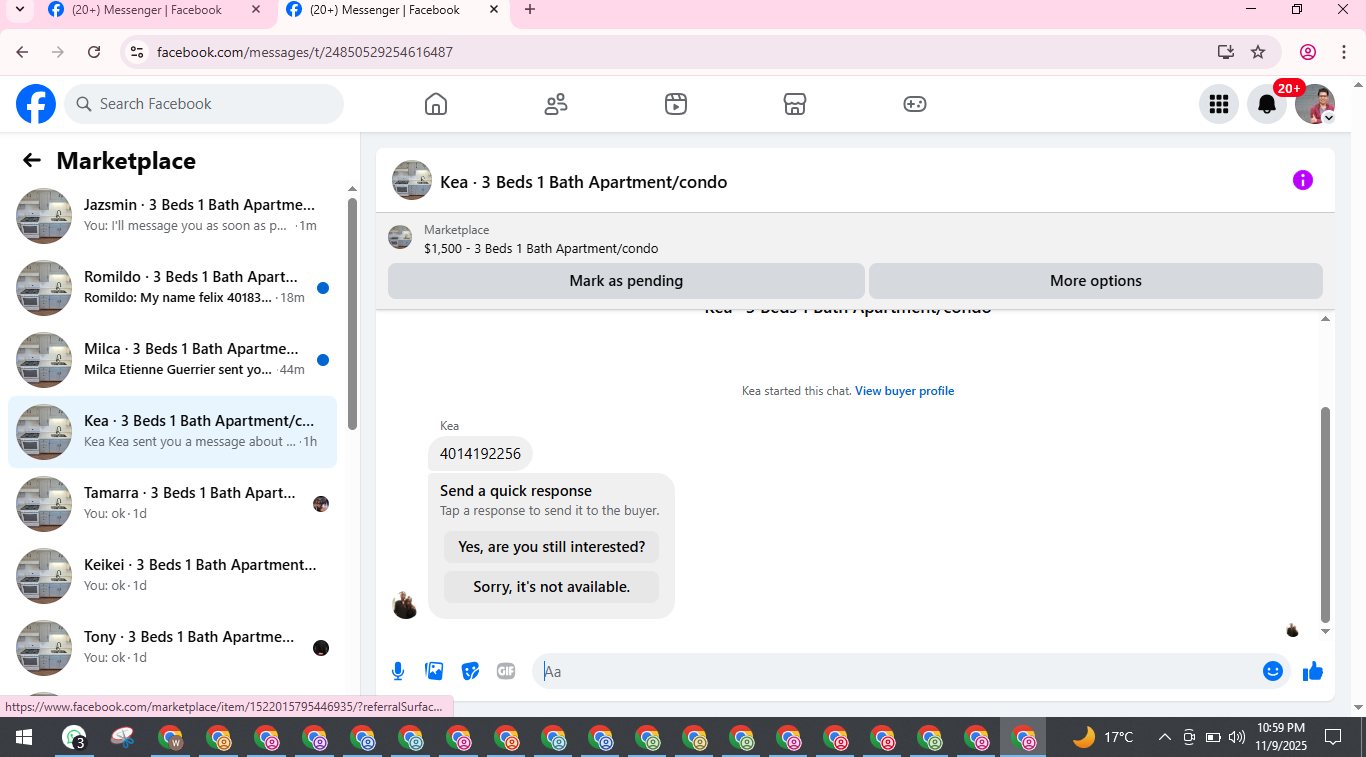Show hidden system tray icons
This screenshot has width=1366, height=757.
(x=1164, y=738)
